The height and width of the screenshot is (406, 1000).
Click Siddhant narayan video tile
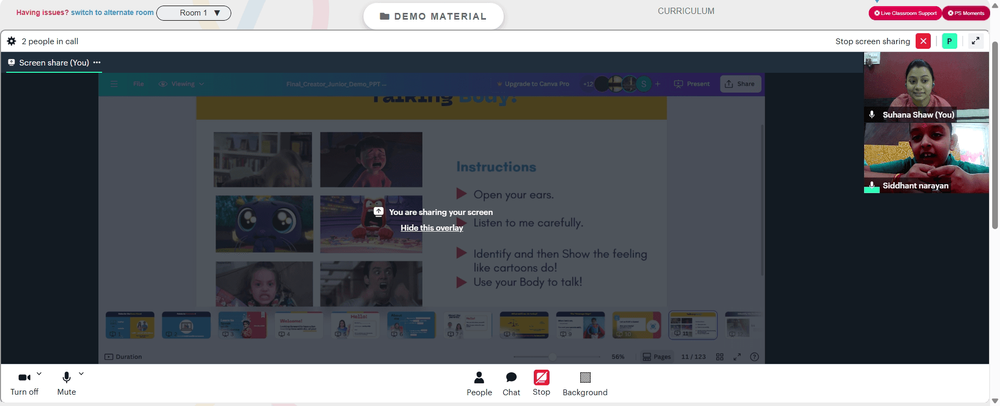pos(926,157)
